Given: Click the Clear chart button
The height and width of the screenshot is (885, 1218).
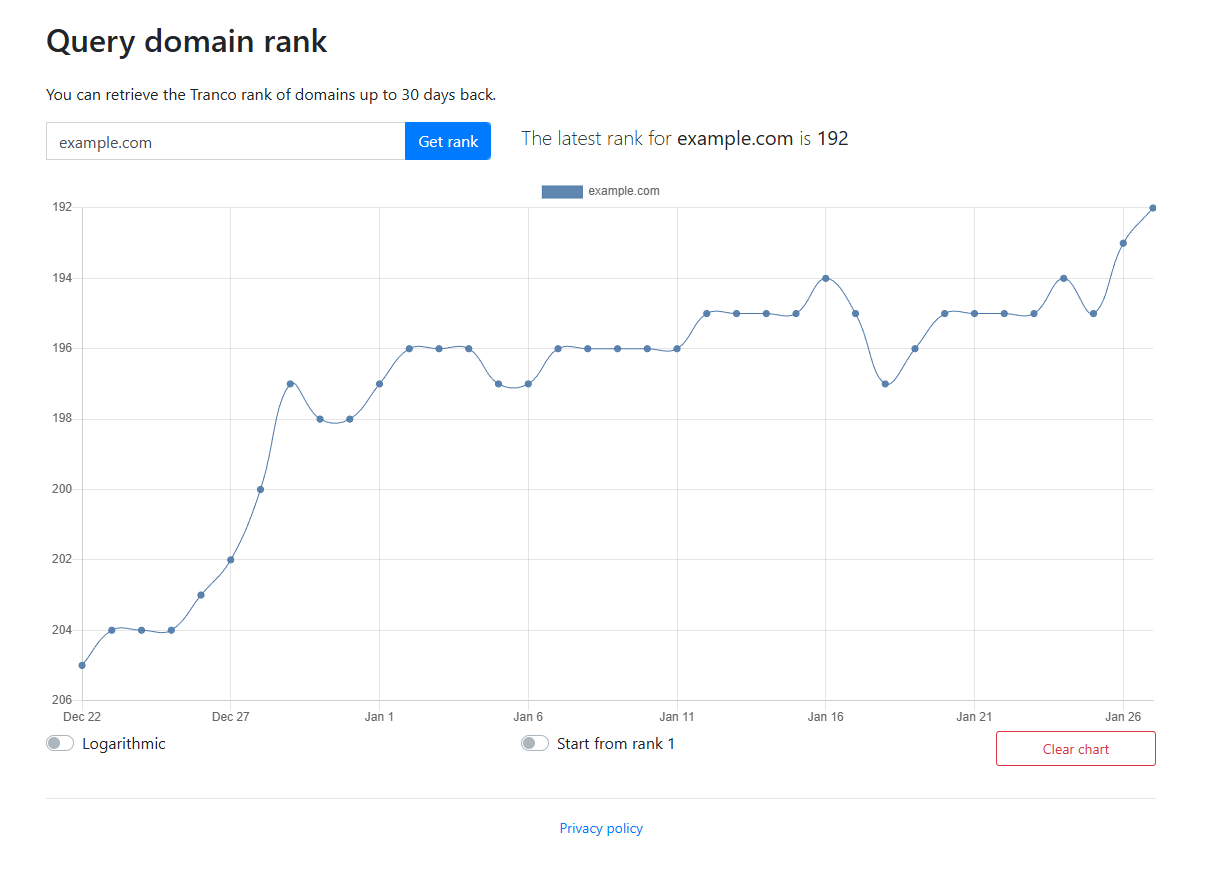Looking at the screenshot, I should pos(1075,749).
